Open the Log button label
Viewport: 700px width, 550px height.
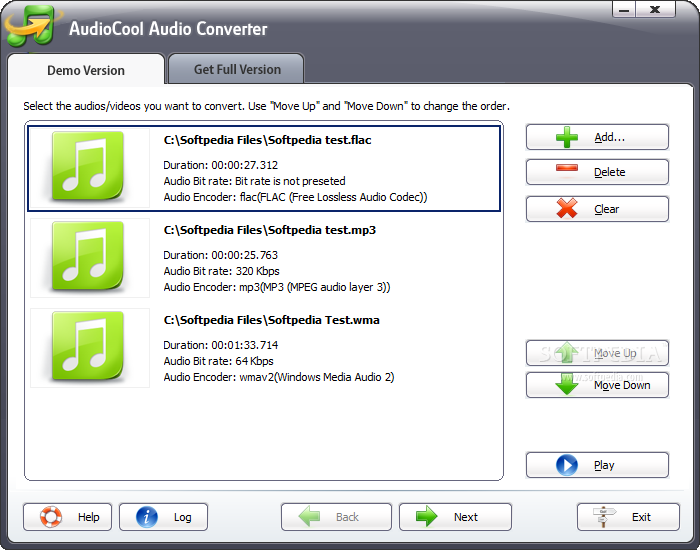tap(183, 517)
